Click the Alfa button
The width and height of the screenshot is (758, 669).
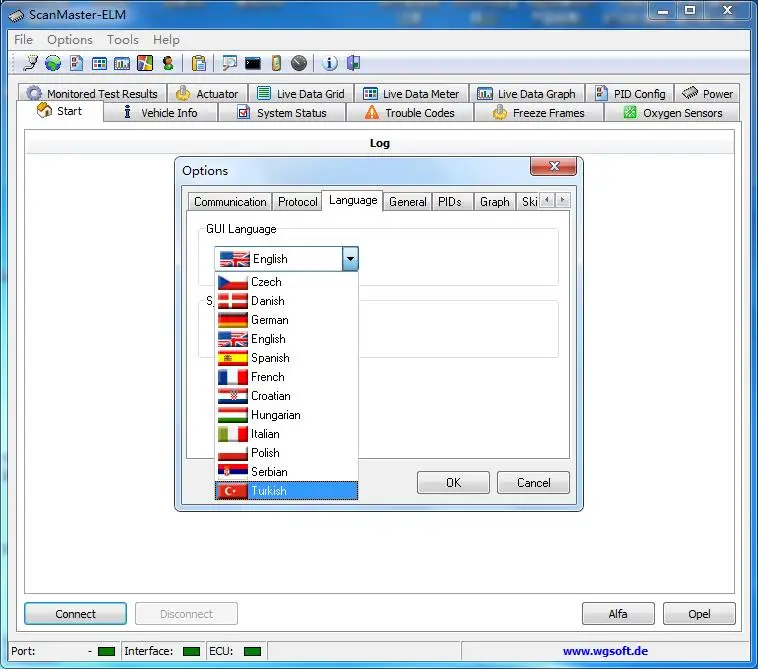(618, 613)
